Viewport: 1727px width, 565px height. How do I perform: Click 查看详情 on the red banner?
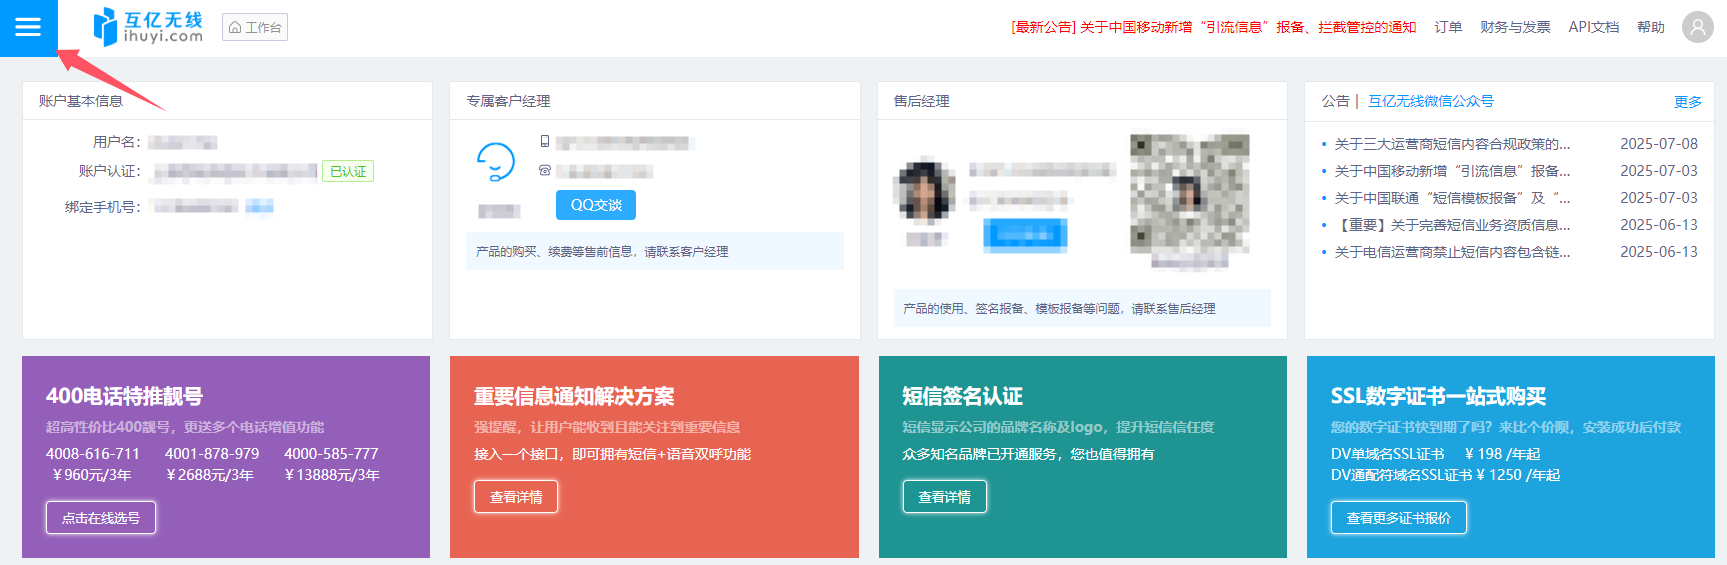click(516, 497)
